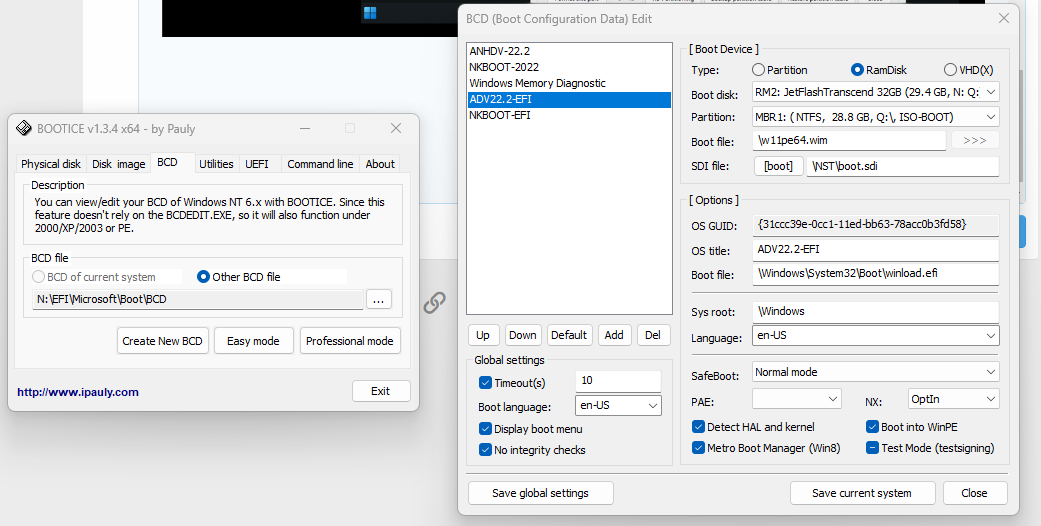1041x526 pixels.
Task: Toggle Metro Boot Manager (Win8)
Action: tap(698, 448)
